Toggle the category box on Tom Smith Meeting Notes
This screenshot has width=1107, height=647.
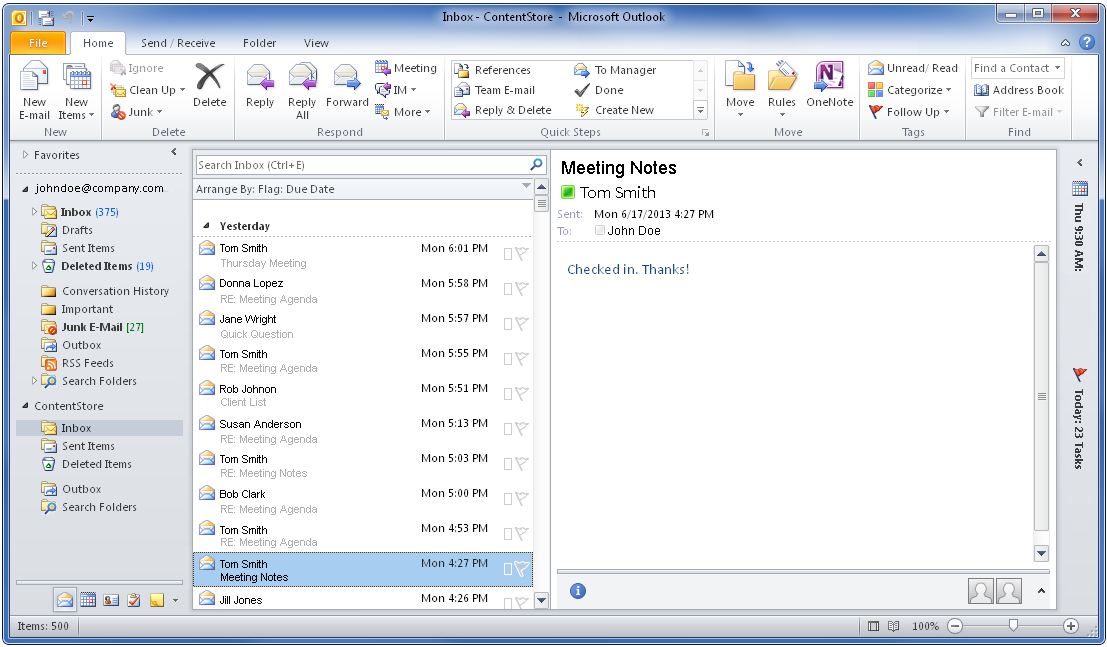[x=508, y=569]
